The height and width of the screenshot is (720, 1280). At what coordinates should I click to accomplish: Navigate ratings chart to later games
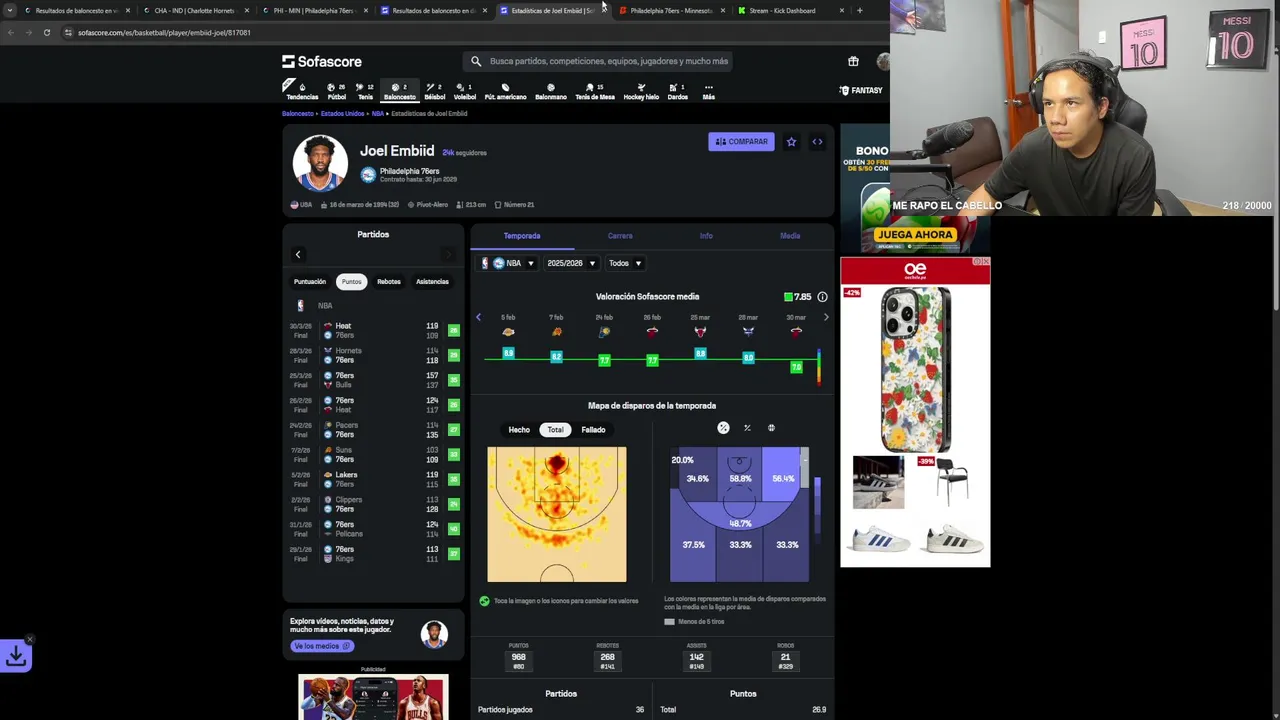coord(826,317)
